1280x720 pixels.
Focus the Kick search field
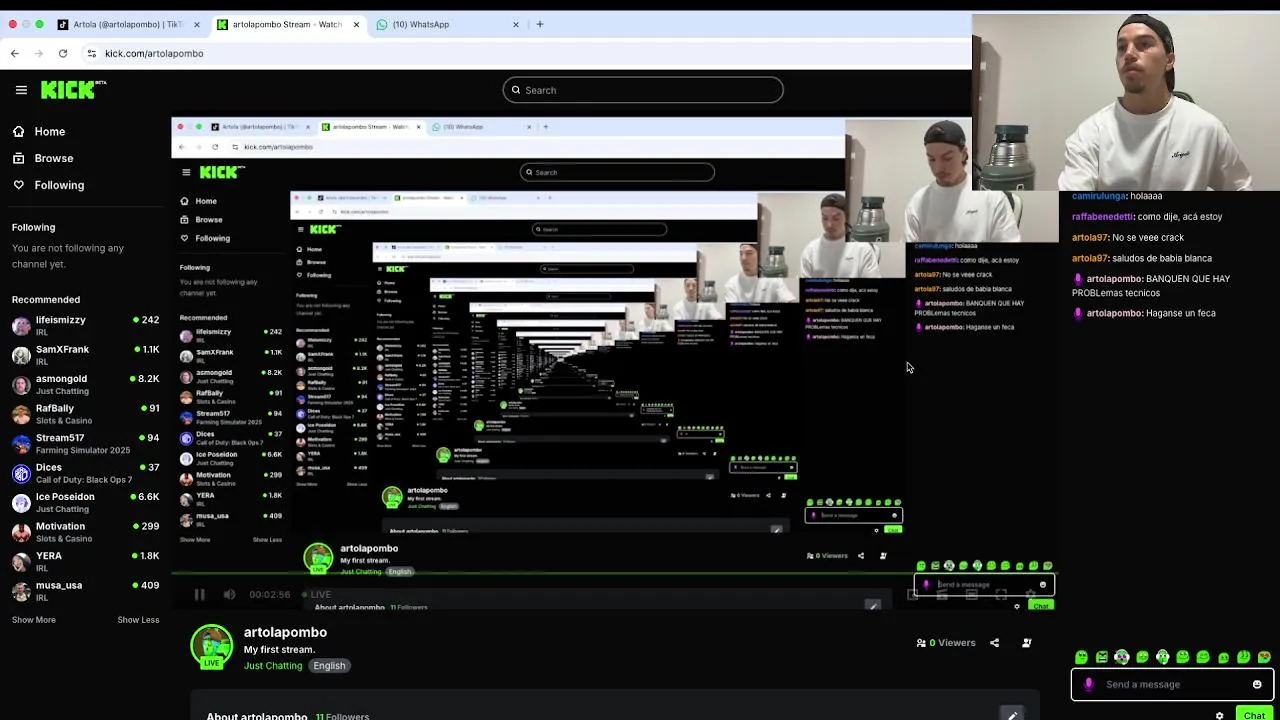click(x=643, y=90)
